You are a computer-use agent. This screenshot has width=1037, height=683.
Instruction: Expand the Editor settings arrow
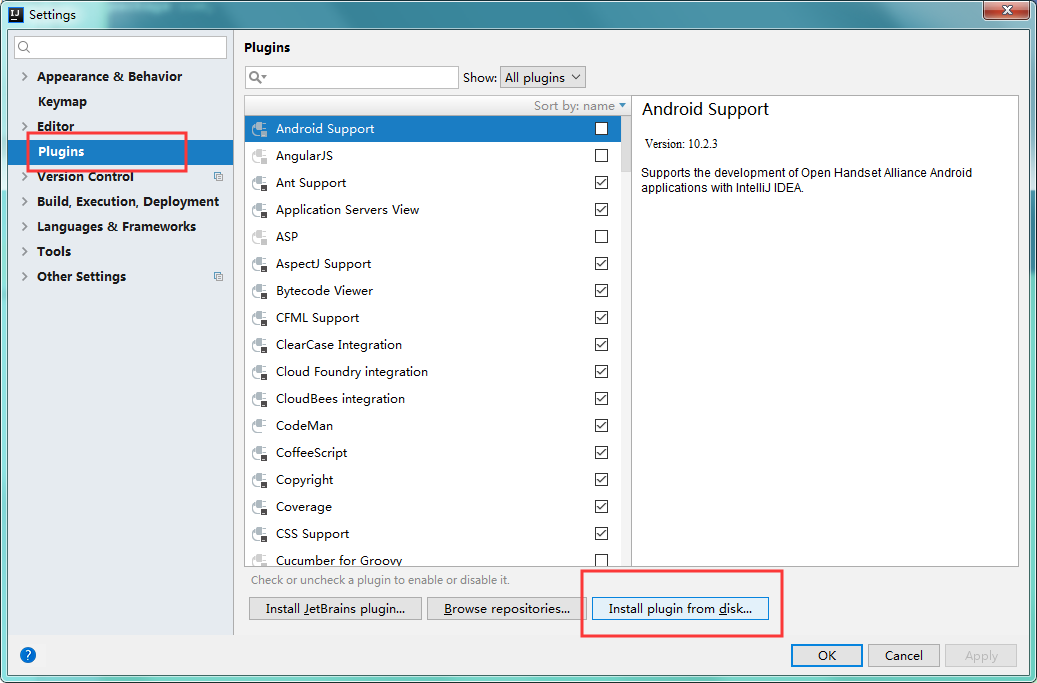click(24, 126)
